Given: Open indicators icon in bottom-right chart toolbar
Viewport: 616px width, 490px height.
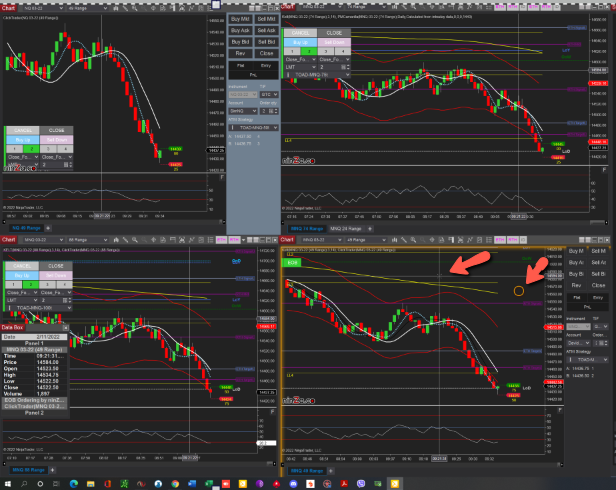Looking at the screenshot, I should tap(460, 240).
